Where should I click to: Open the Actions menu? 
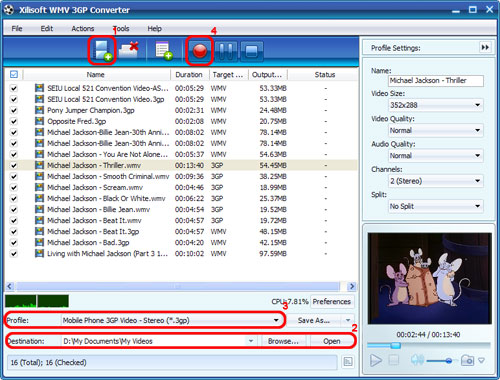click(x=83, y=29)
